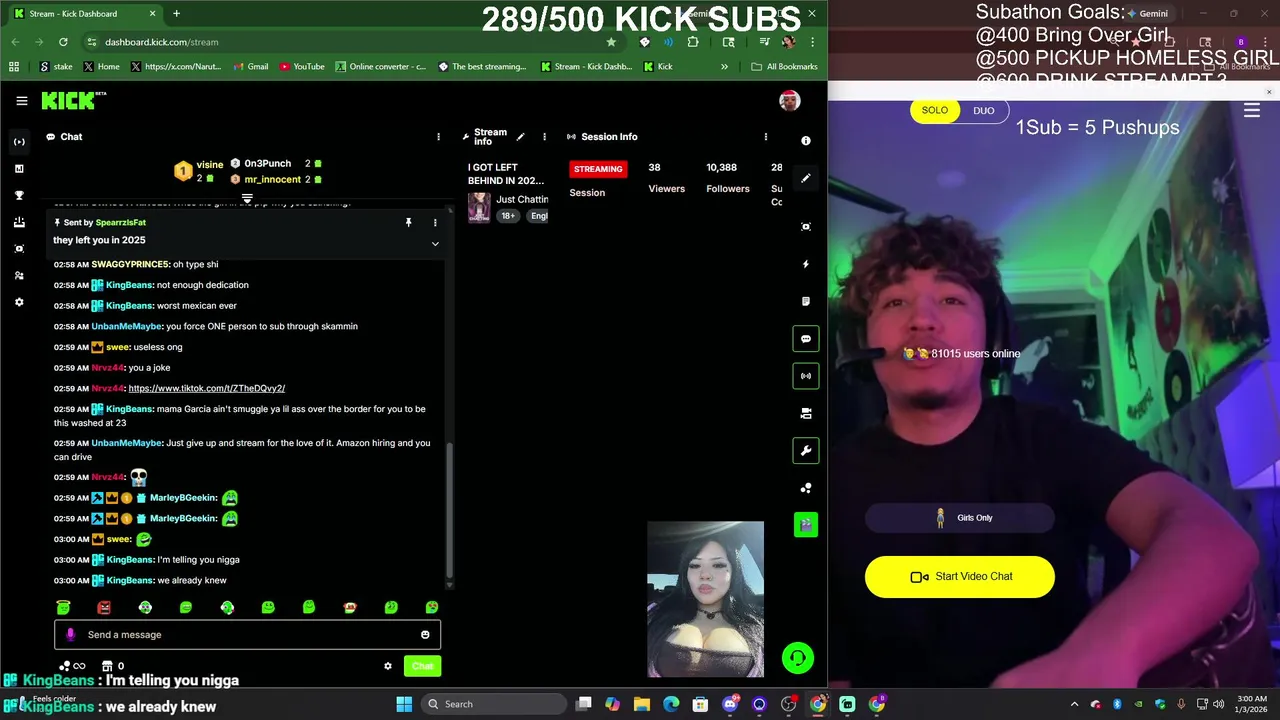Click UnbanMeMaybe name on 'Just give up' message
Image resolution: width=1280 pixels, height=720 pixels.
click(126, 443)
